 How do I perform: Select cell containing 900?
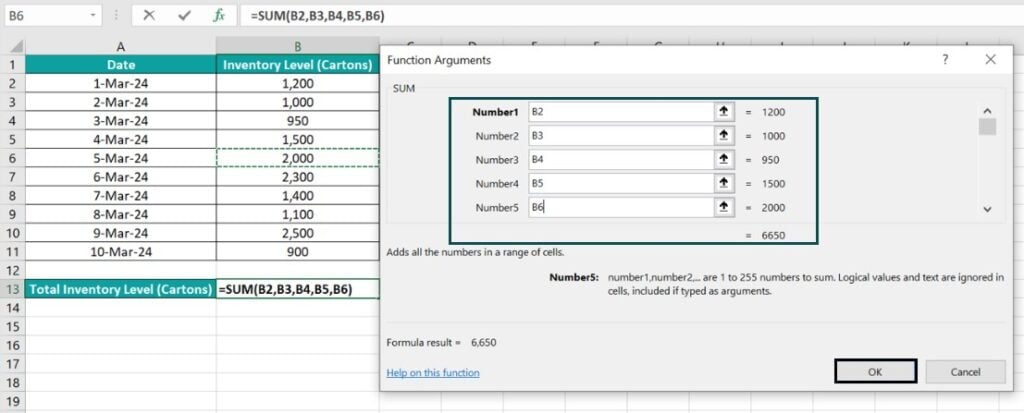click(x=298, y=252)
